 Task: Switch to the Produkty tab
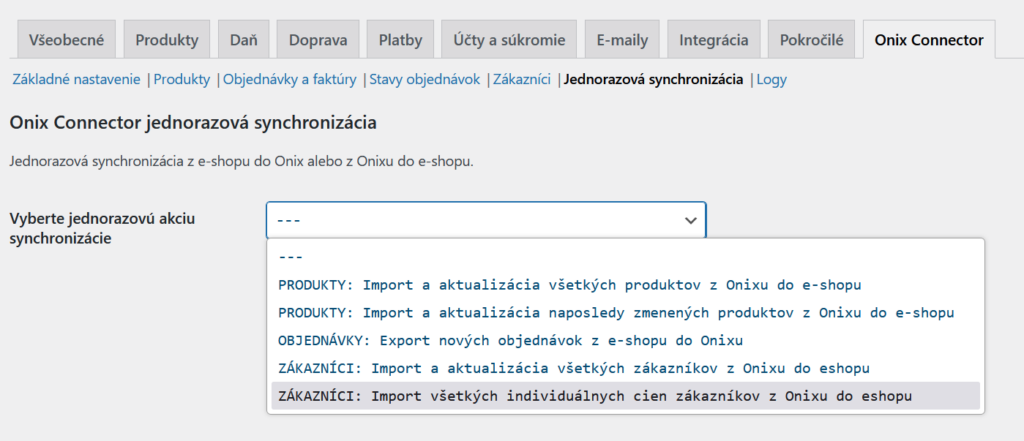click(167, 41)
